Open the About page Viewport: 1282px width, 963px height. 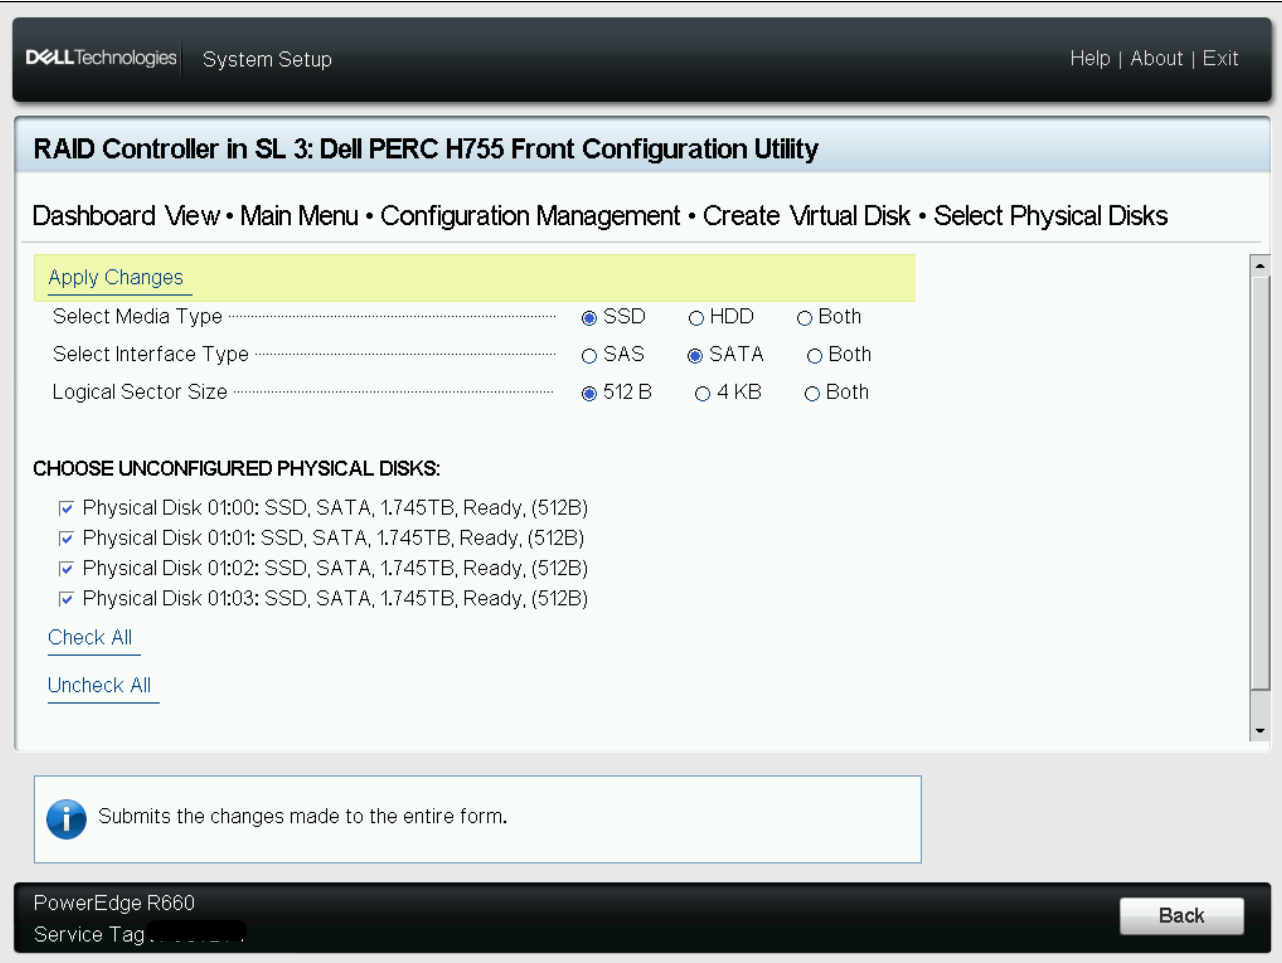(x=1157, y=58)
